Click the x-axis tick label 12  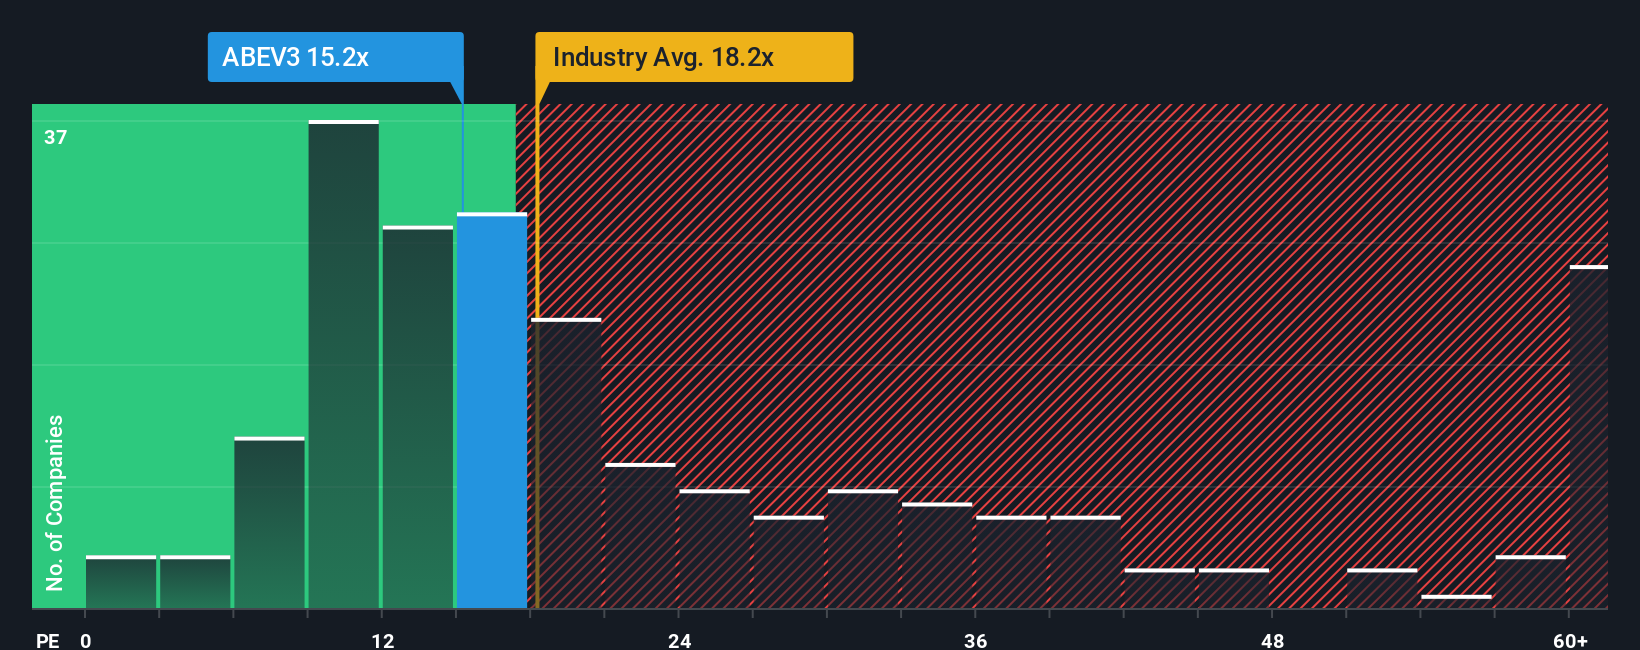(x=382, y=640)
